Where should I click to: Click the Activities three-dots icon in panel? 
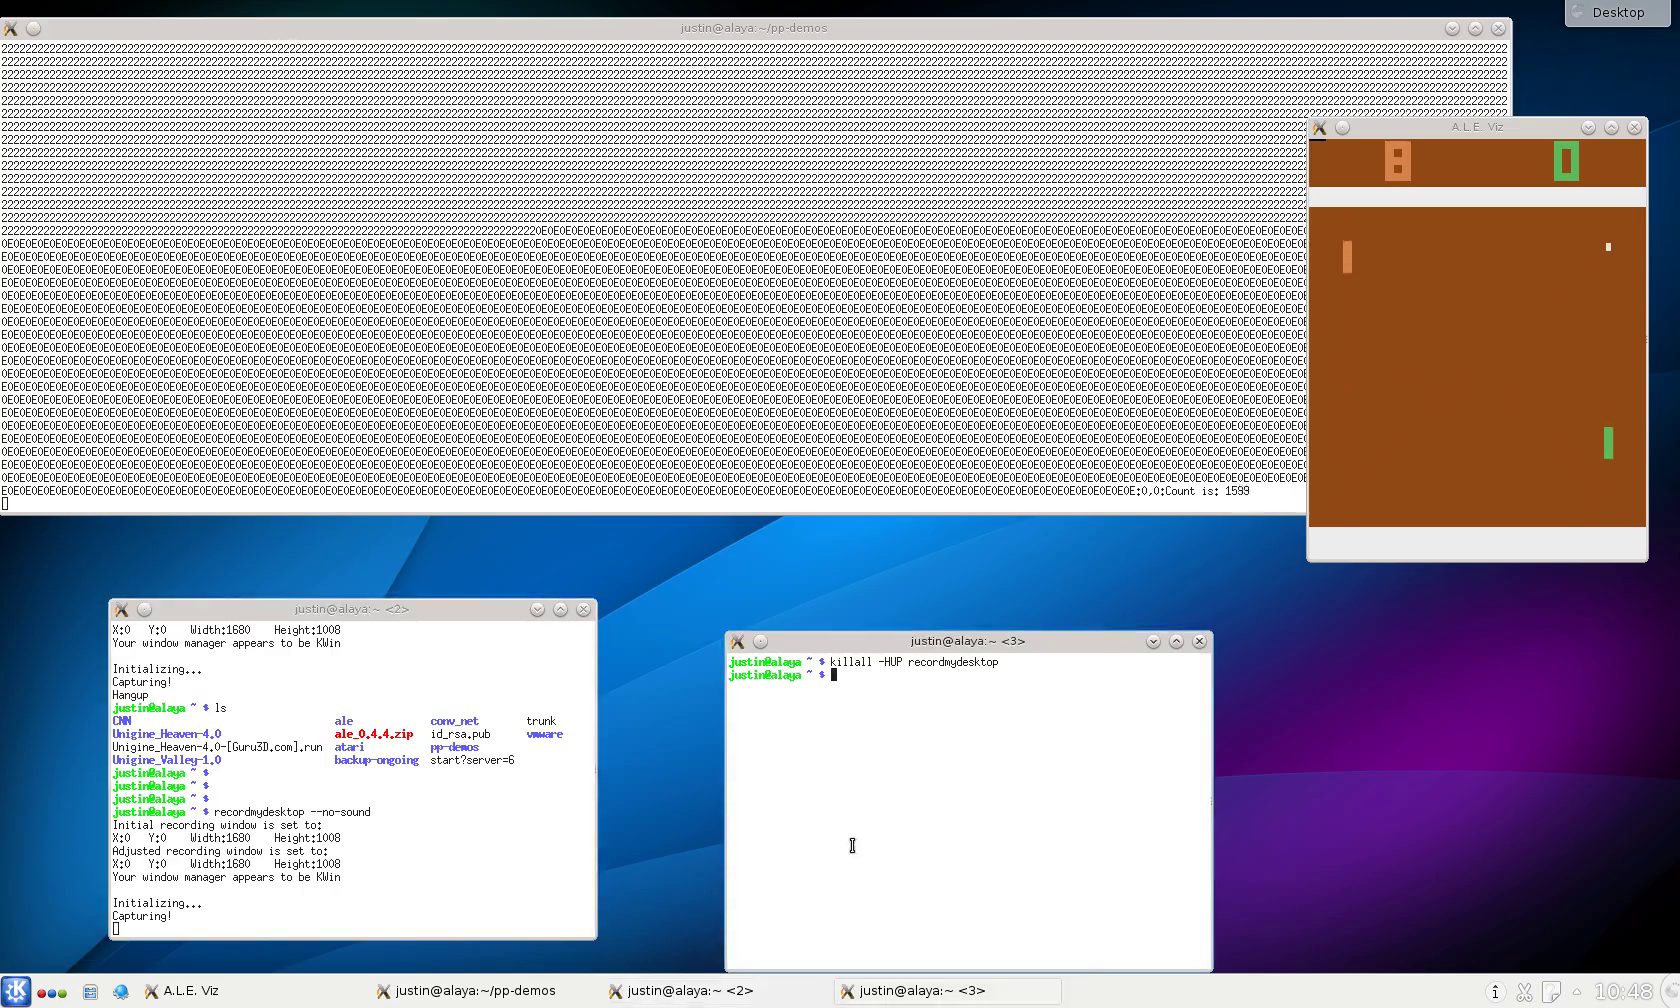tap(52, 992)
